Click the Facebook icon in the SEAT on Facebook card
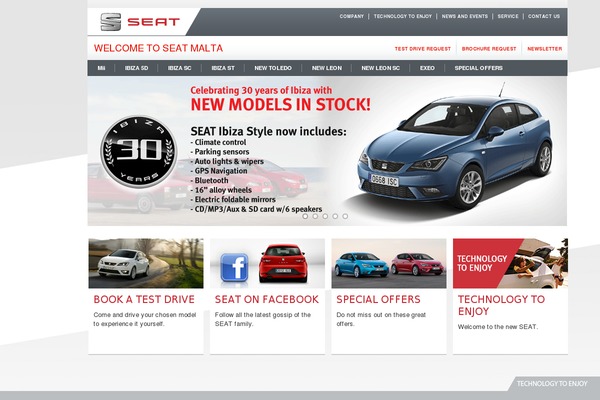 [234, 268]
